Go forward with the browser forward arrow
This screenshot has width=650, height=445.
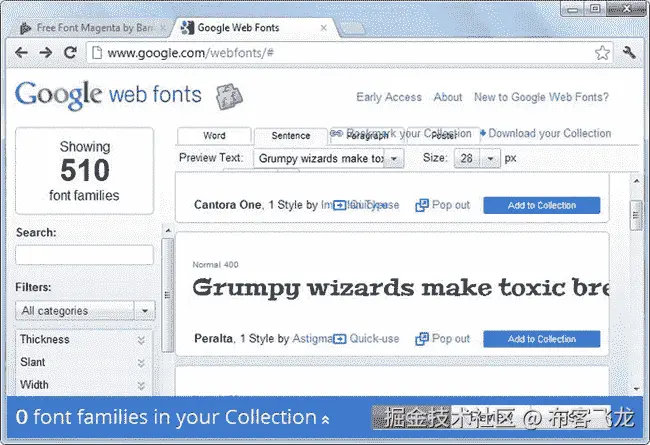pos(46,53)
